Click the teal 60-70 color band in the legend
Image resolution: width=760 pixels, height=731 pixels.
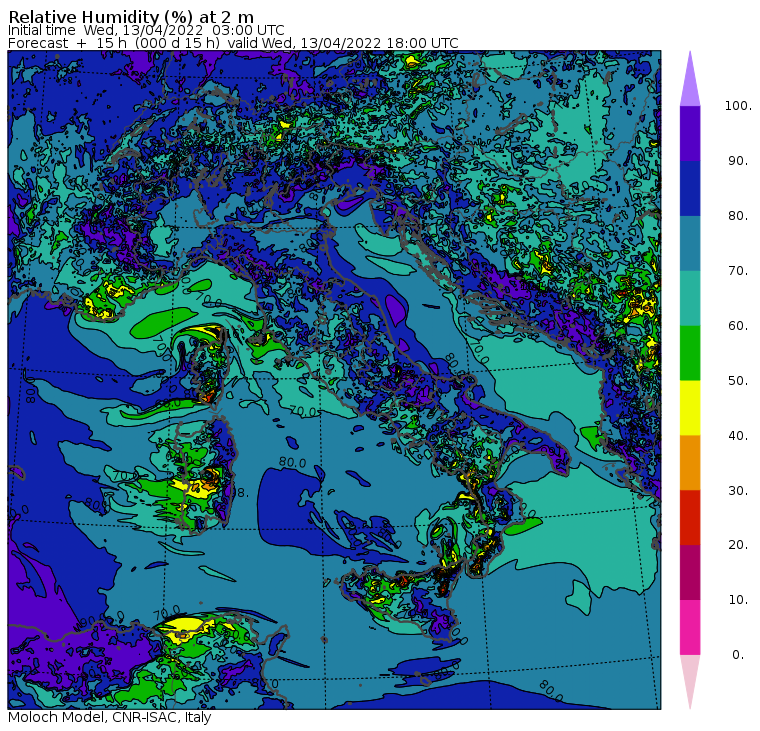tap(690, 298)
